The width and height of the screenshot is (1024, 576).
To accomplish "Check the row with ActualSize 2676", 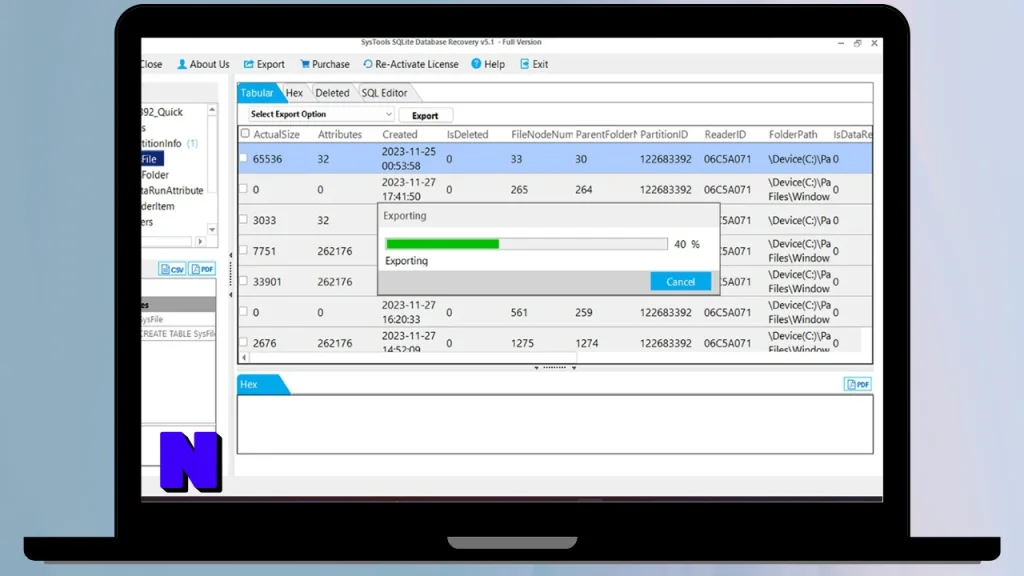I will [x=244, y=342].
